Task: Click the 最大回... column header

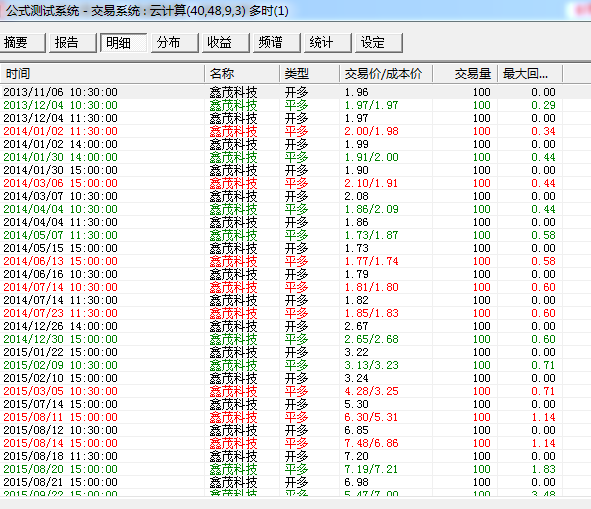Action: [x=530, y=74]
